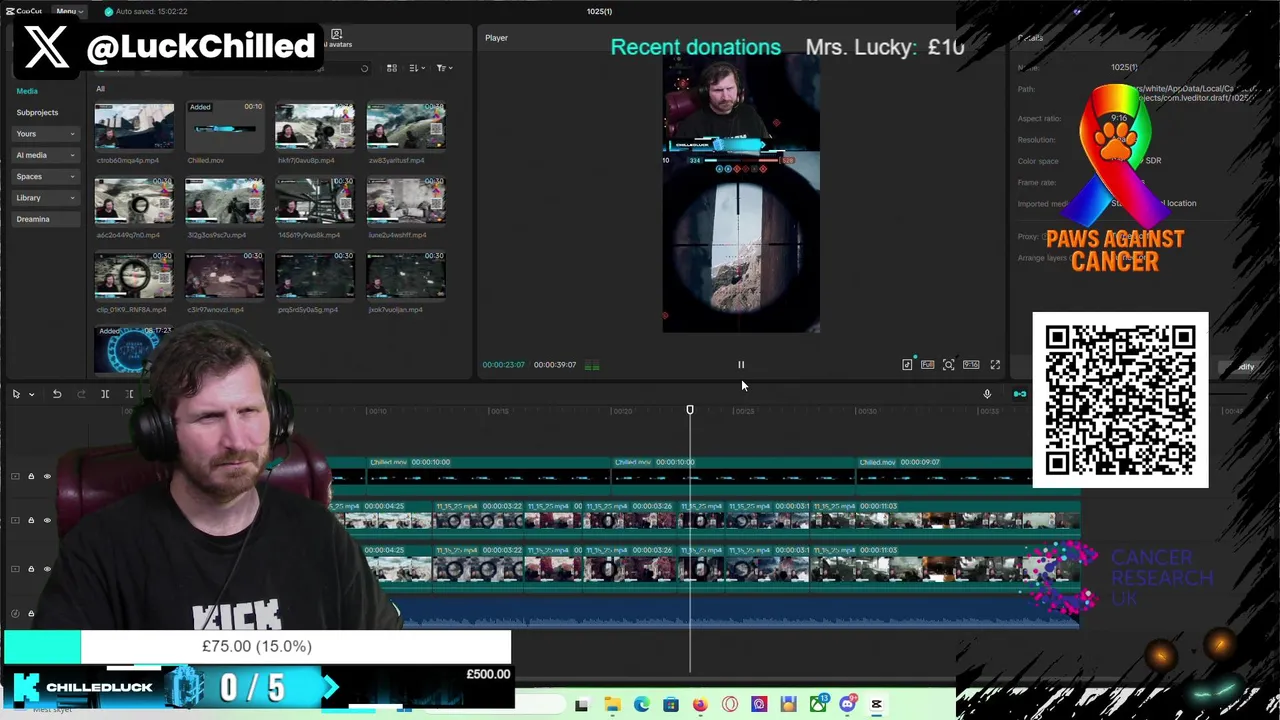Open Microsoft Edge from the taskbar
This screenshot has width=1280, height=720.
pos(641,705)
